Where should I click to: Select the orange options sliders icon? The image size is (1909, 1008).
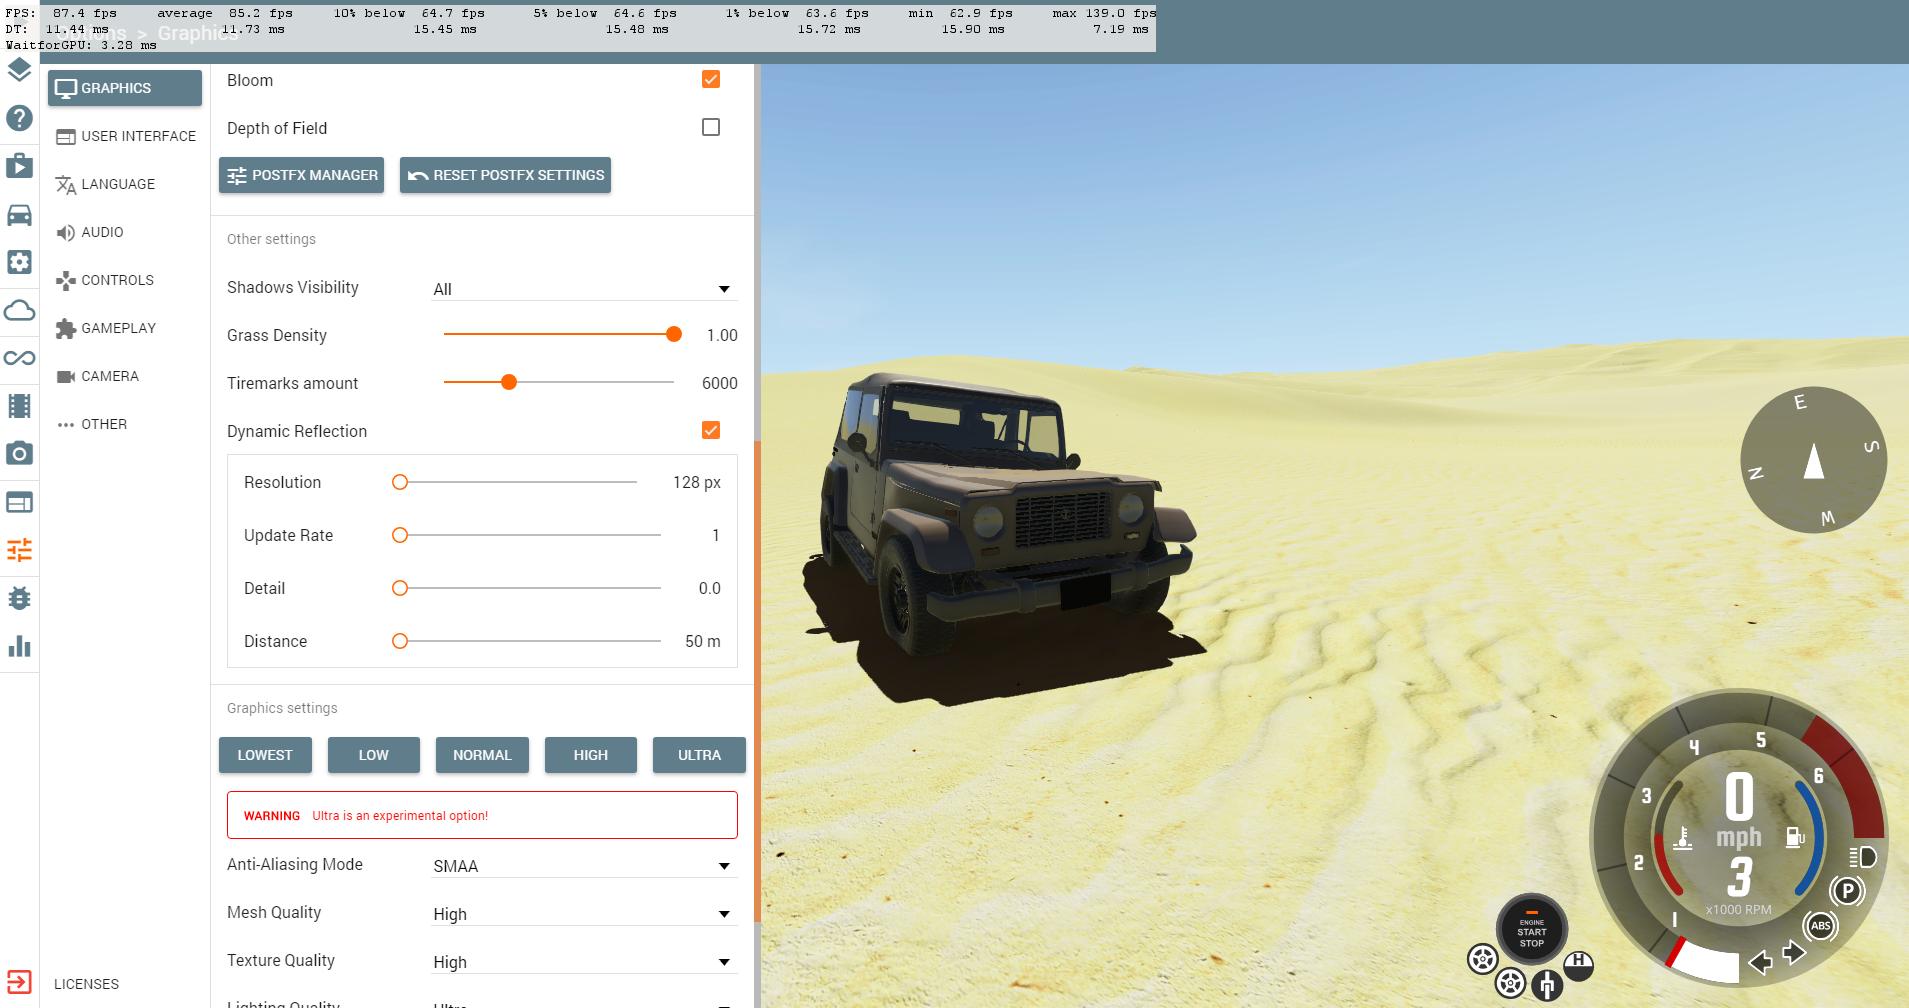pos(19,550)
